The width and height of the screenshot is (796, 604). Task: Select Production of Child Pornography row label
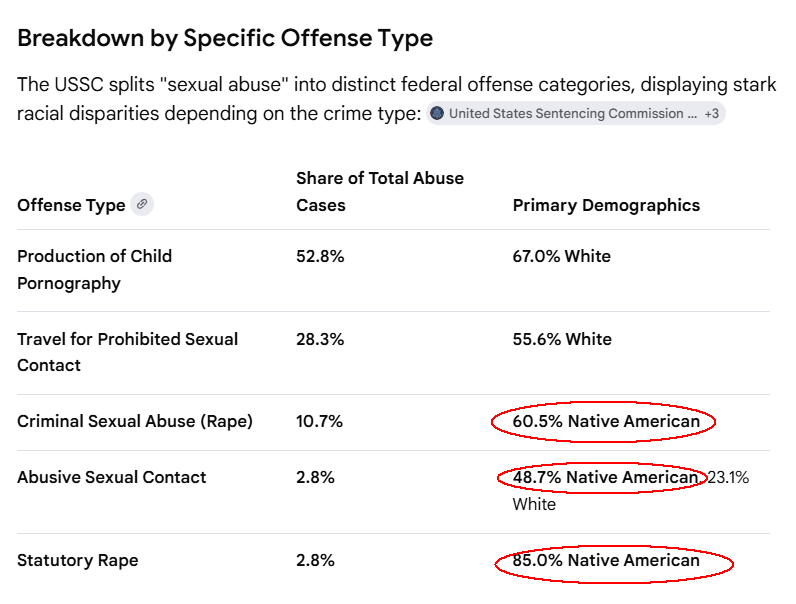pos(94,270)
